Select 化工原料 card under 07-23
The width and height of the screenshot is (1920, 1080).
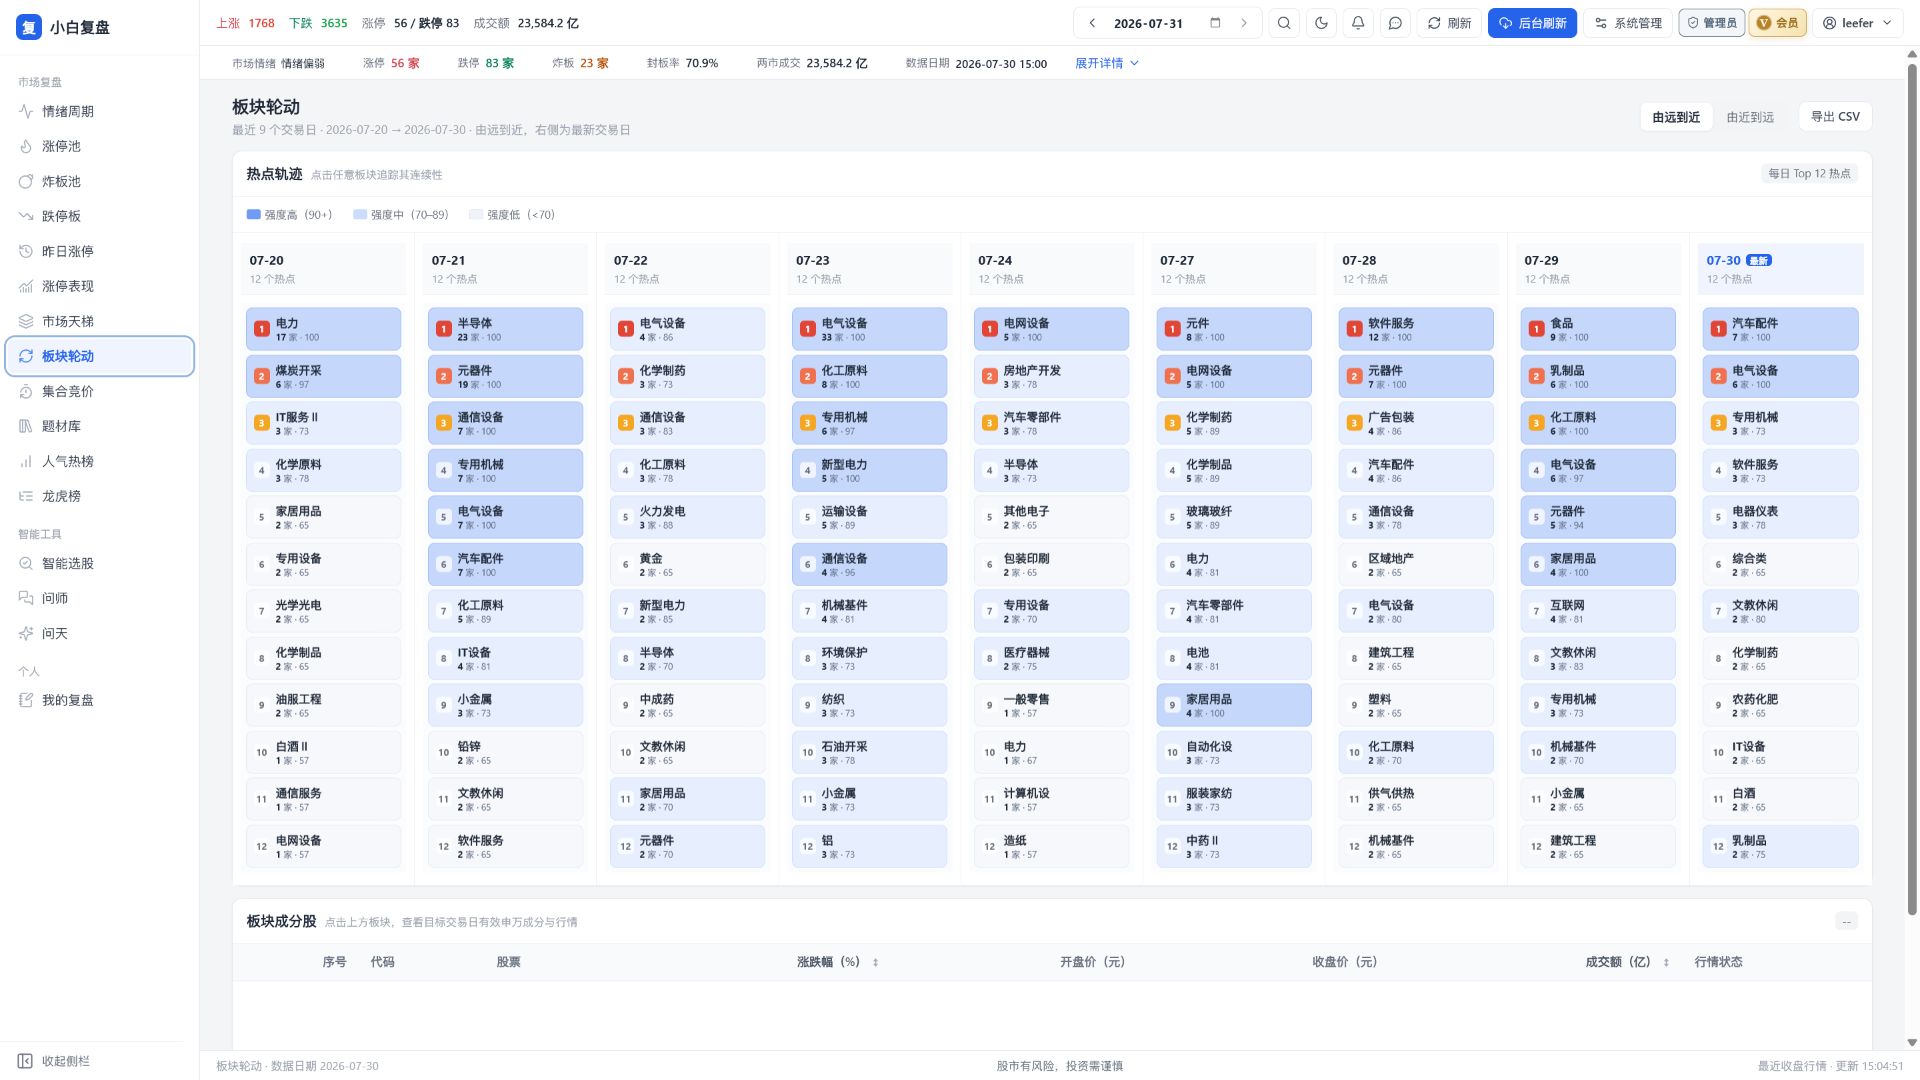coord(869,376)
